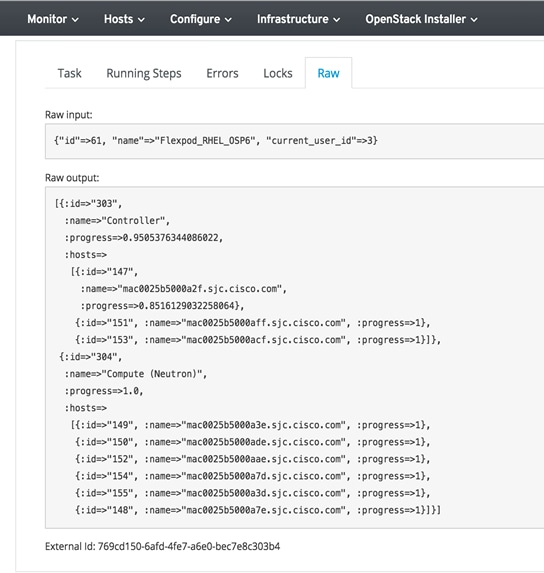
Task: Click the raw input text starting with "id"=>61
Action: (x=216, y=141)
